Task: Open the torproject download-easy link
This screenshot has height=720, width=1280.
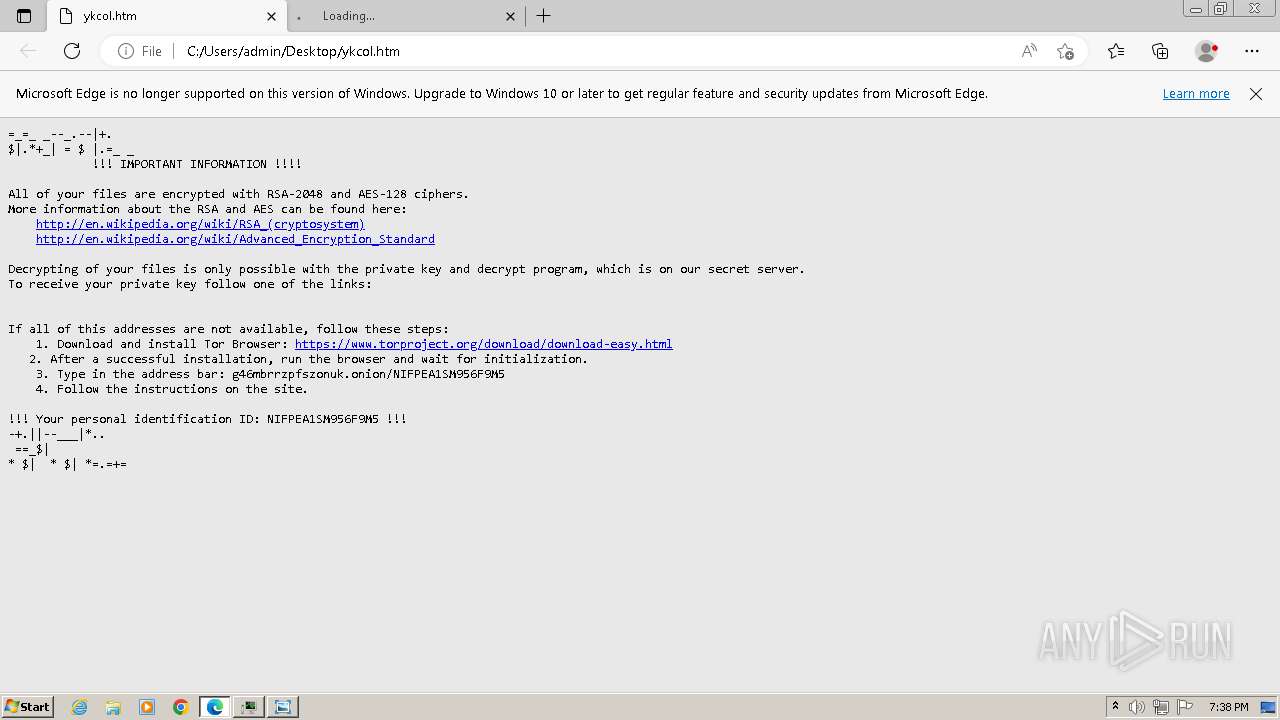Action: [x=483, y=344]
